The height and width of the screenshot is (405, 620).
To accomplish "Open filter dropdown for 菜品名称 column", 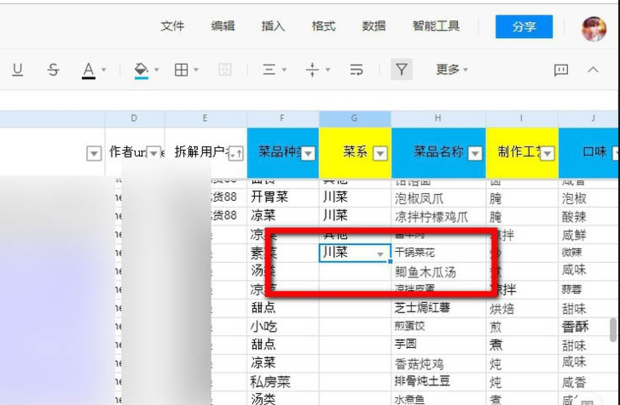I will pos(475,153).
